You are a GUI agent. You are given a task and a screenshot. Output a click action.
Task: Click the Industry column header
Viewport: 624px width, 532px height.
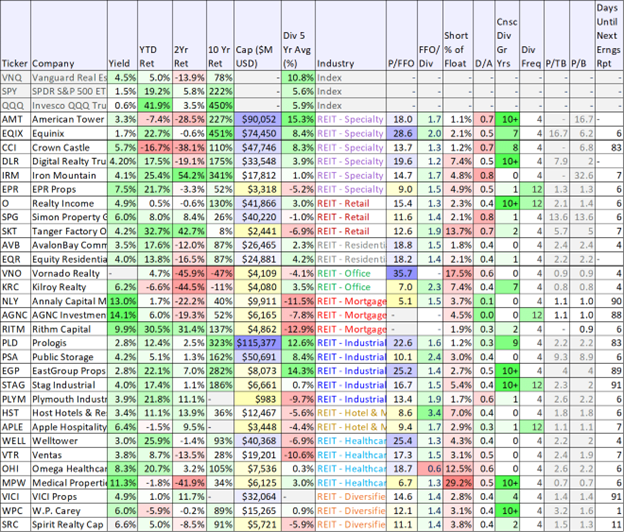tap(351, 35)
